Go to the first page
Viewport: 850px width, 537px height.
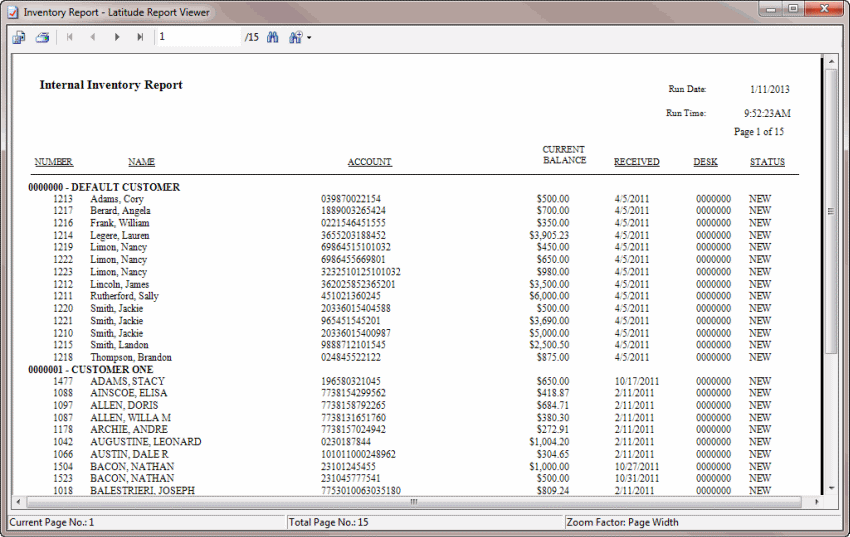click(x=69, y=37)
